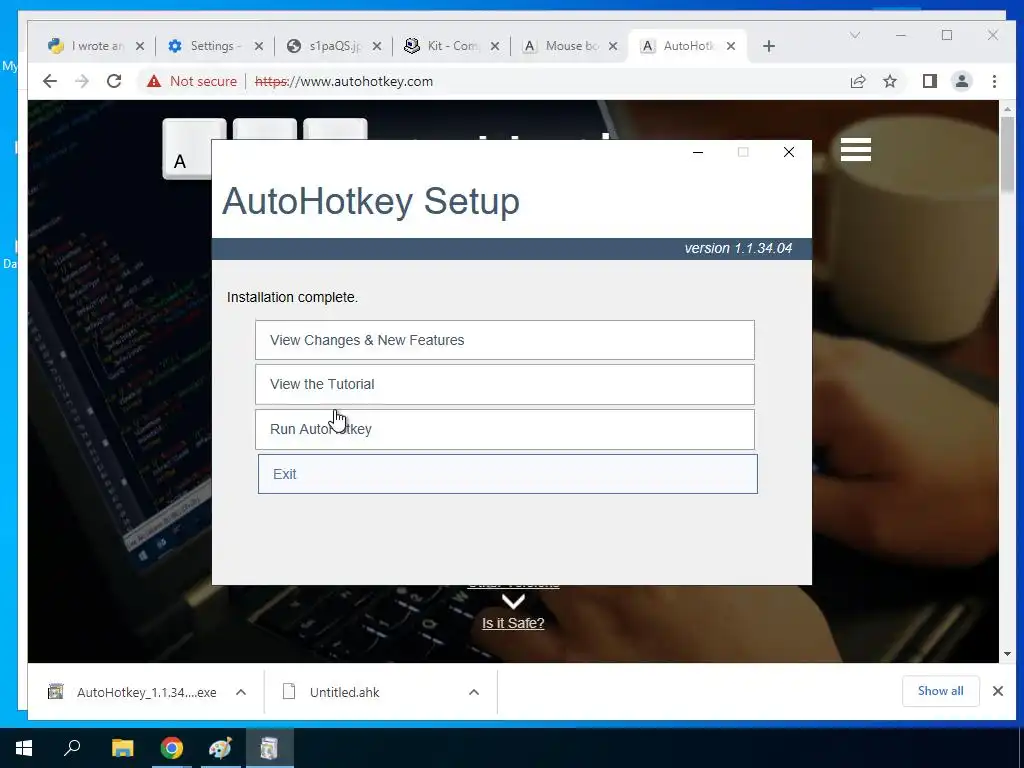Click the address bar URL
The width and height of the screenshot is (1024, 768).
tap(344, 82)
